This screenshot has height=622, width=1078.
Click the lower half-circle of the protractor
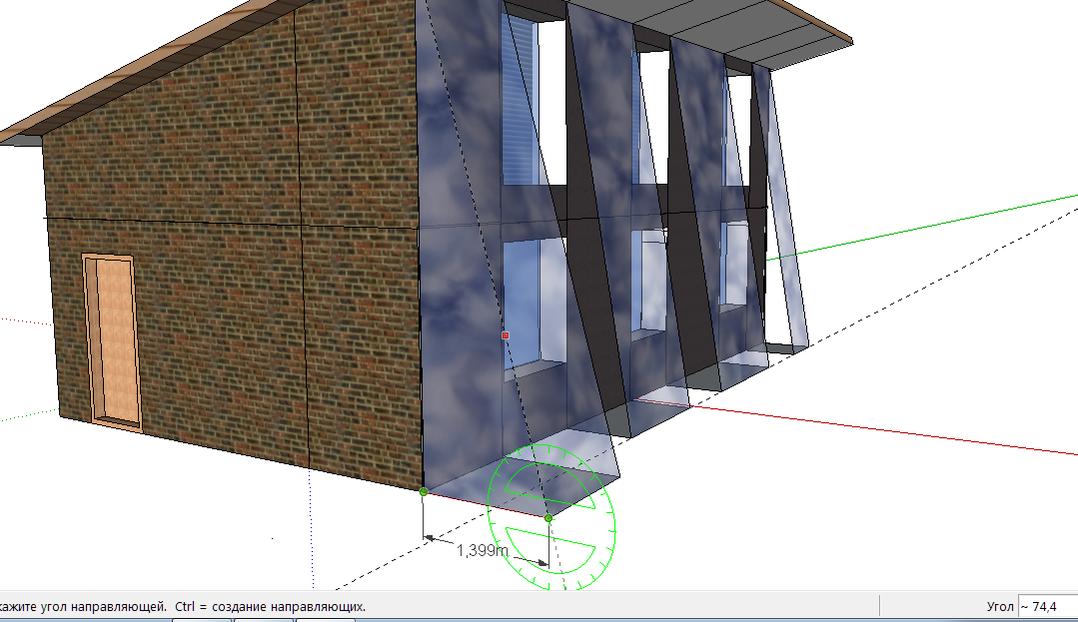coord(550,546)
